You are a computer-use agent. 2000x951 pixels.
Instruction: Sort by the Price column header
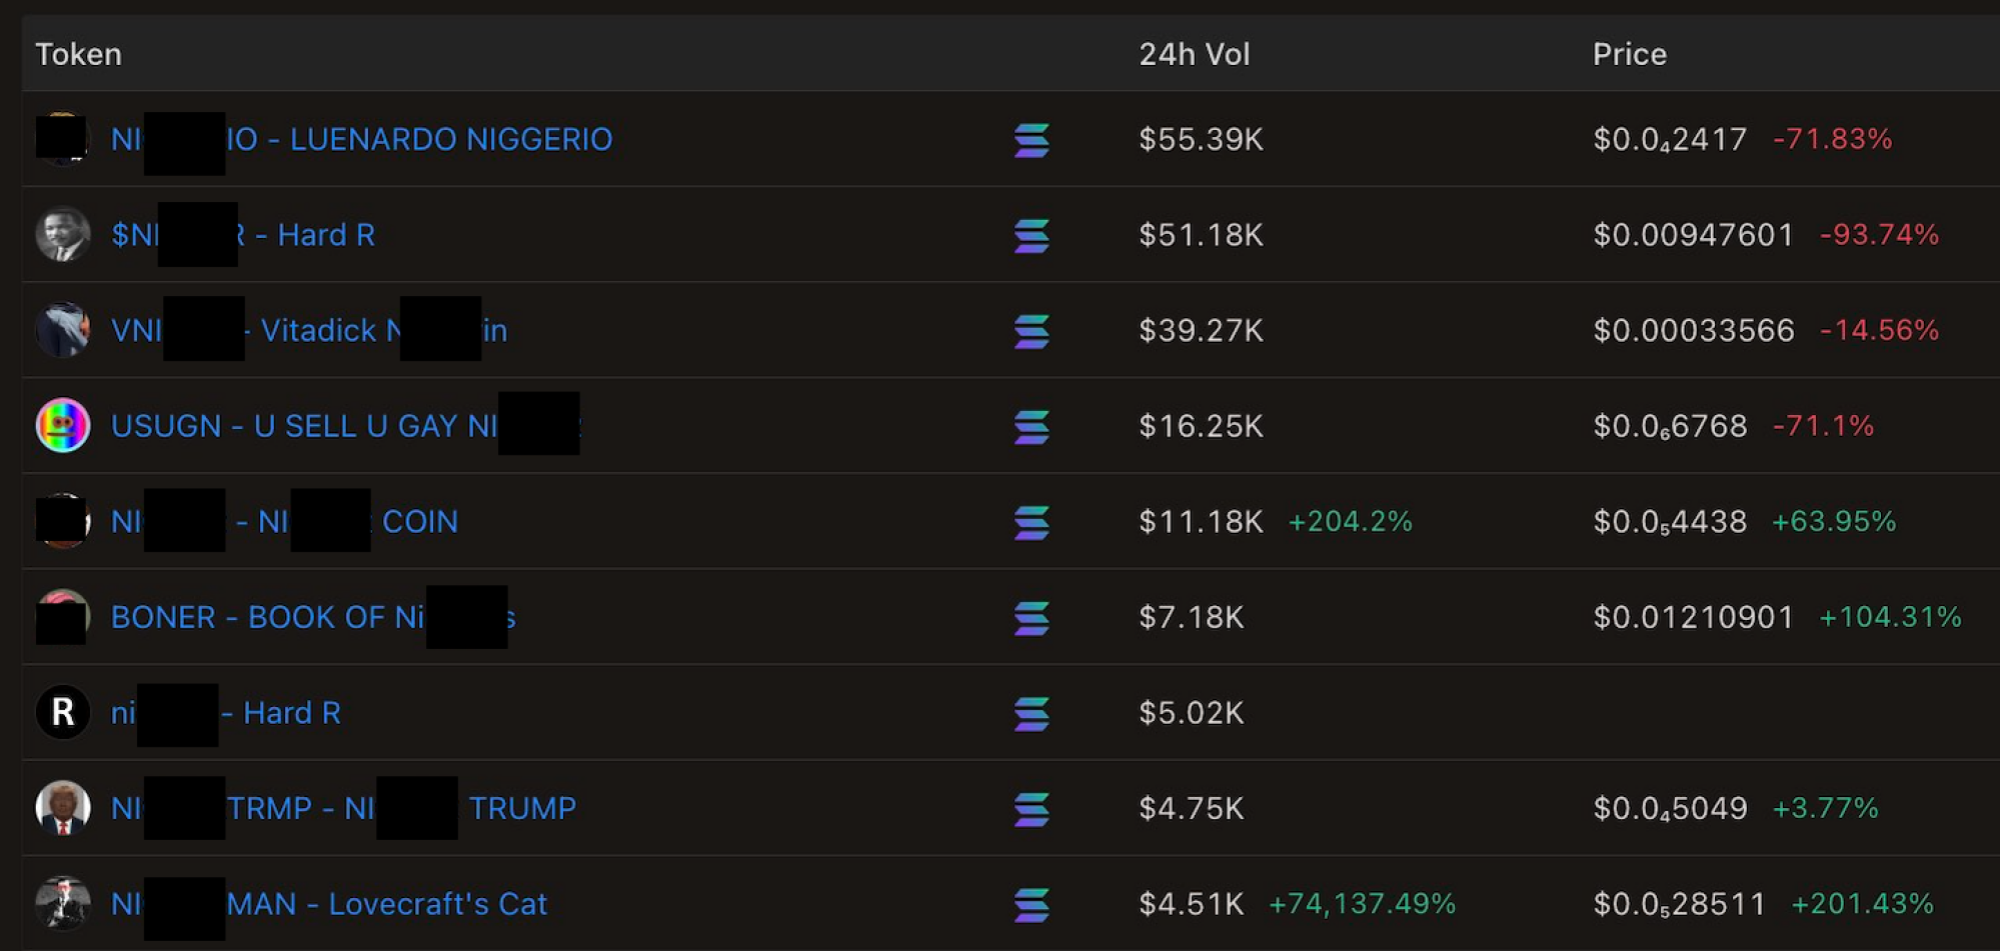tap(1629, 54)
